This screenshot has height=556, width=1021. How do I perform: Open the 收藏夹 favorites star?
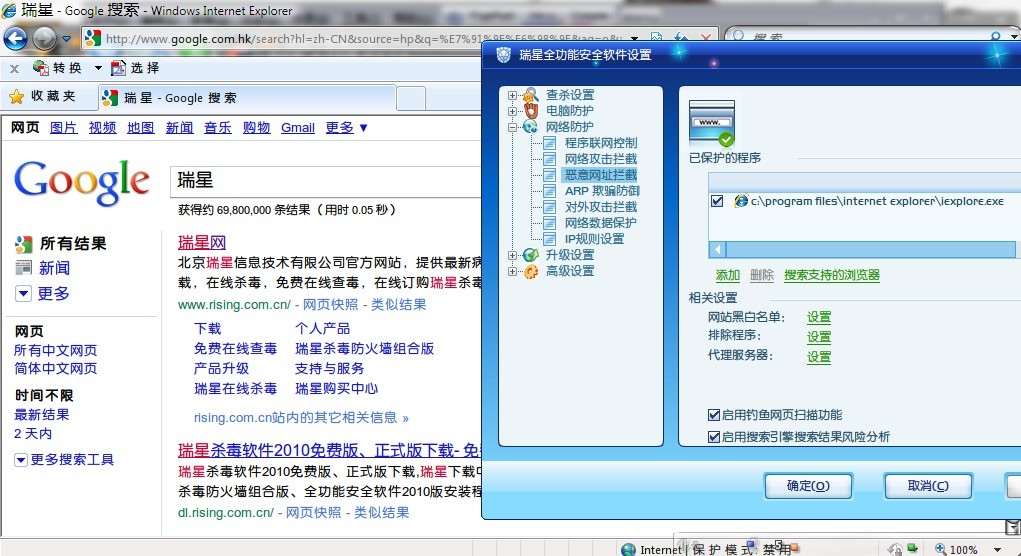[x=16, y=97]
